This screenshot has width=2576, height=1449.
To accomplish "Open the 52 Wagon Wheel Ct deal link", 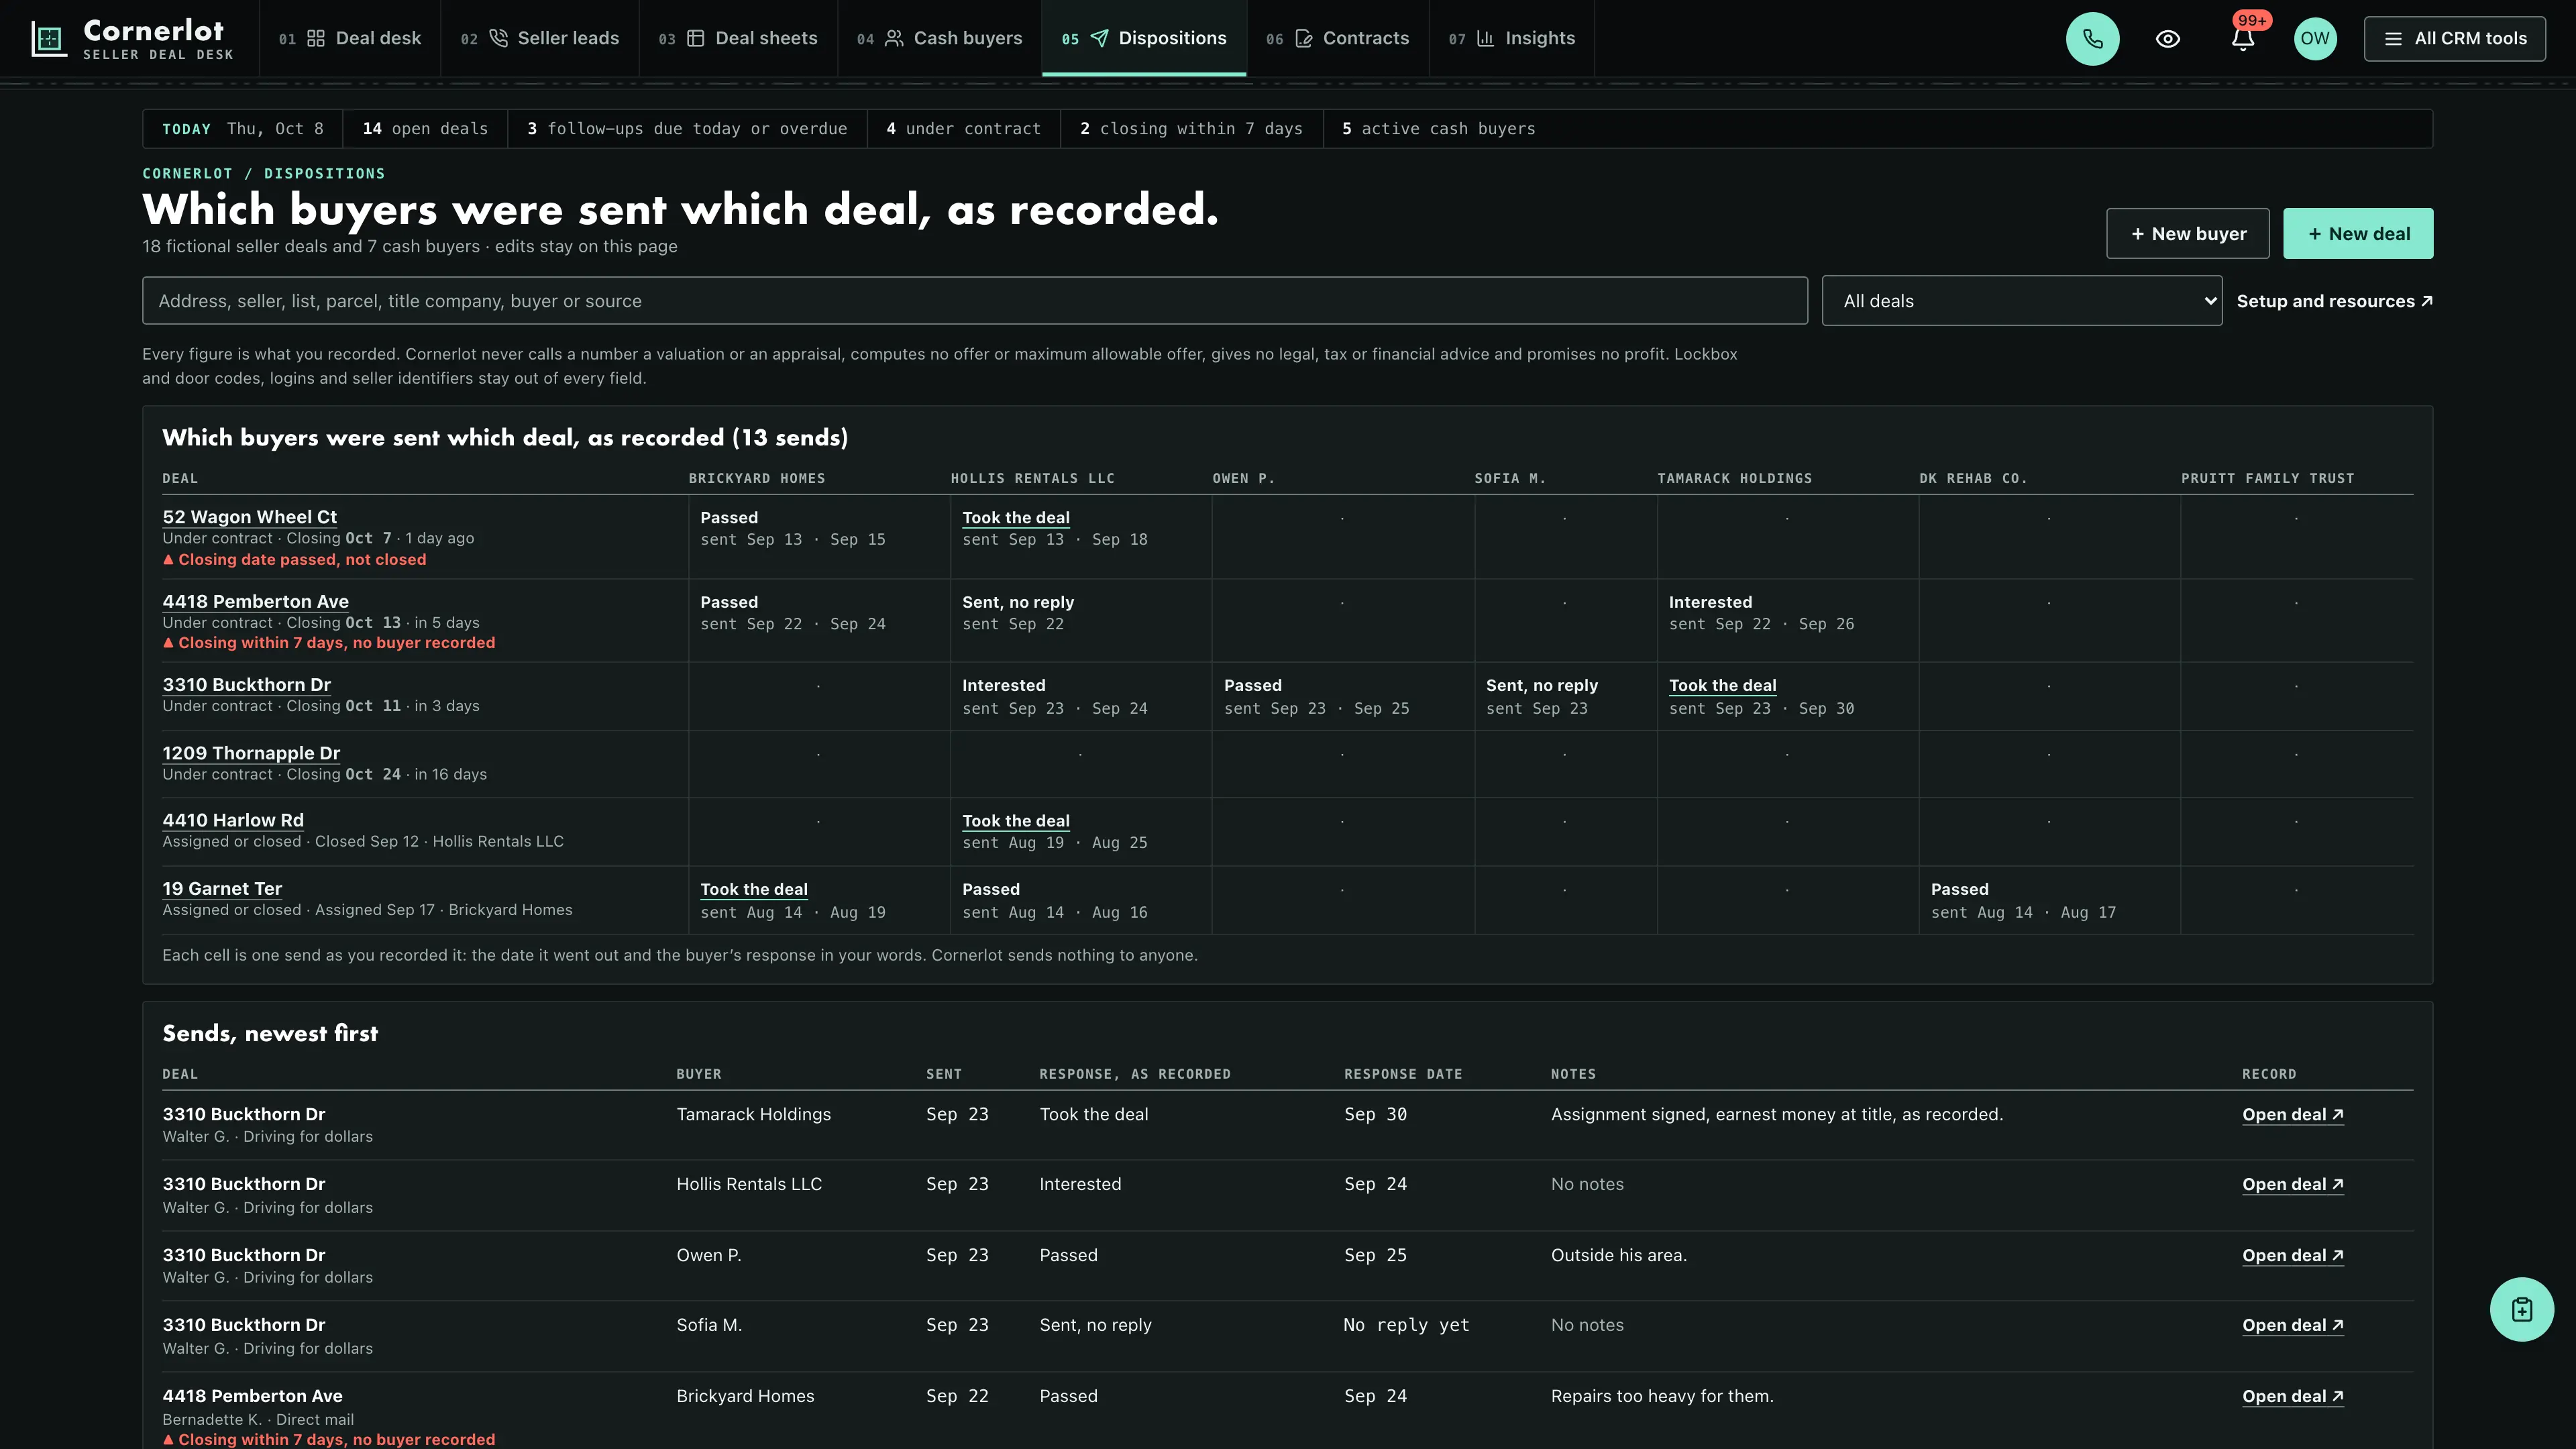I will coord(249,517).
